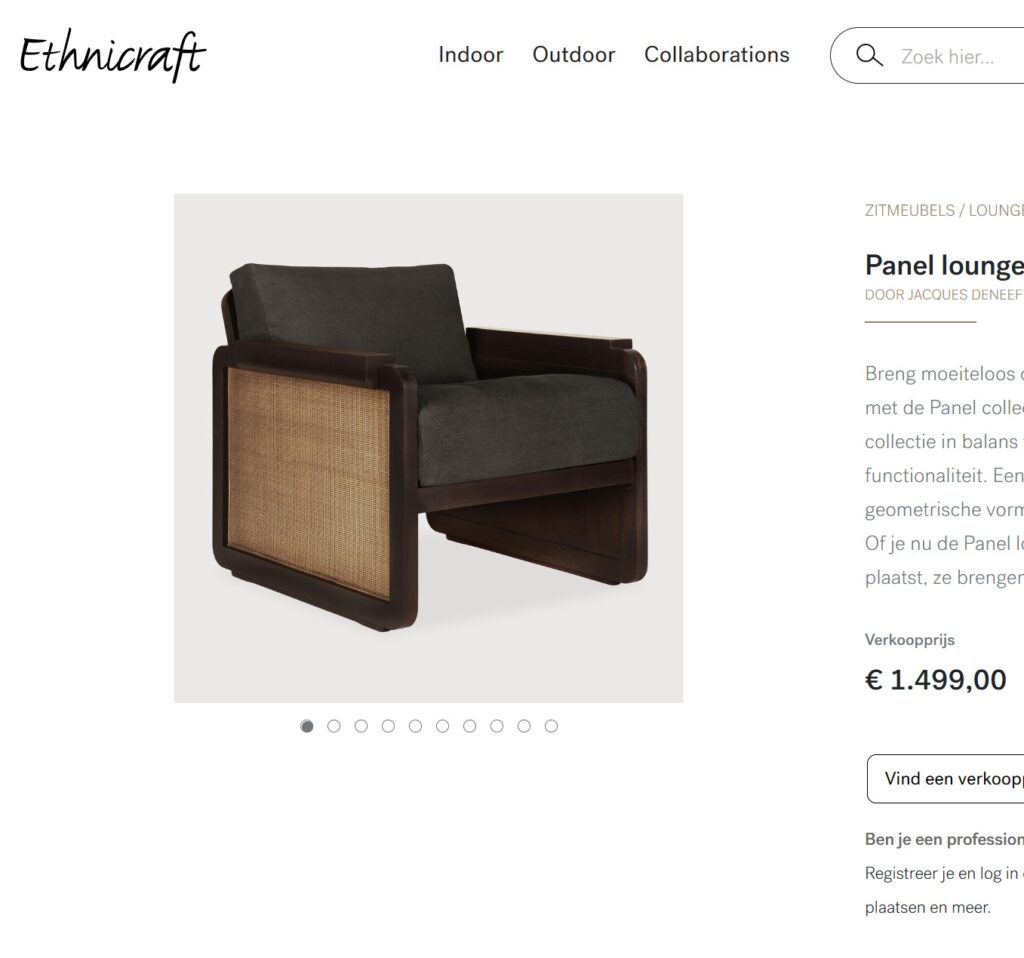1024x958 pixels.
Task: Select the fifth image carousel dot
Action: click(x=415, y=726)
